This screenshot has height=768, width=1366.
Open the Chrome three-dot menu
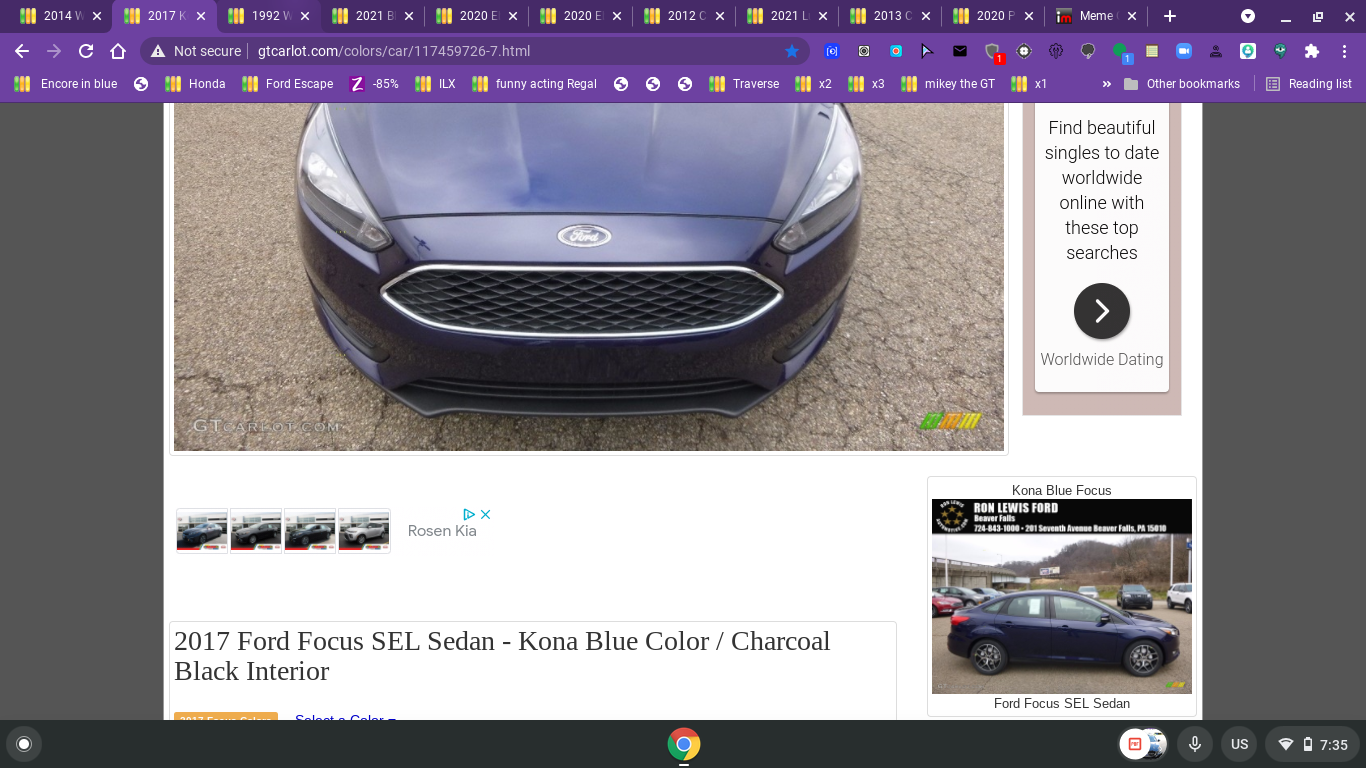point(1344,51)
